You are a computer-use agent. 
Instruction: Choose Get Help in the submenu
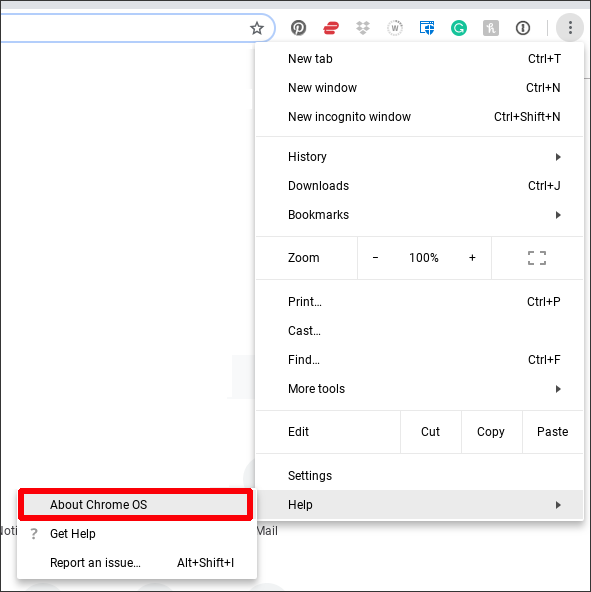(137, 534)
